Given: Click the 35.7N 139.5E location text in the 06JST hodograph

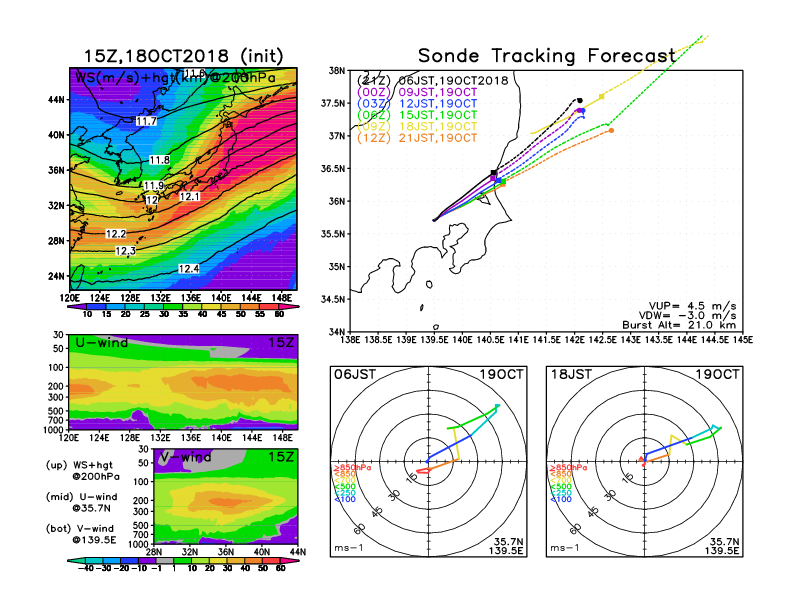Looking at the screenshot, I should (x=506, y=546).
